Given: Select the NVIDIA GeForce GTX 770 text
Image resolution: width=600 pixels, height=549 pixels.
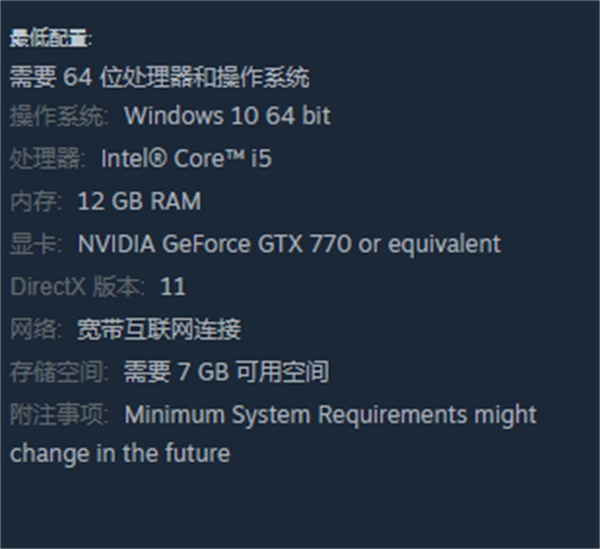Looking at the screenshot, I should pyautogui.click(x=214, y=244).
